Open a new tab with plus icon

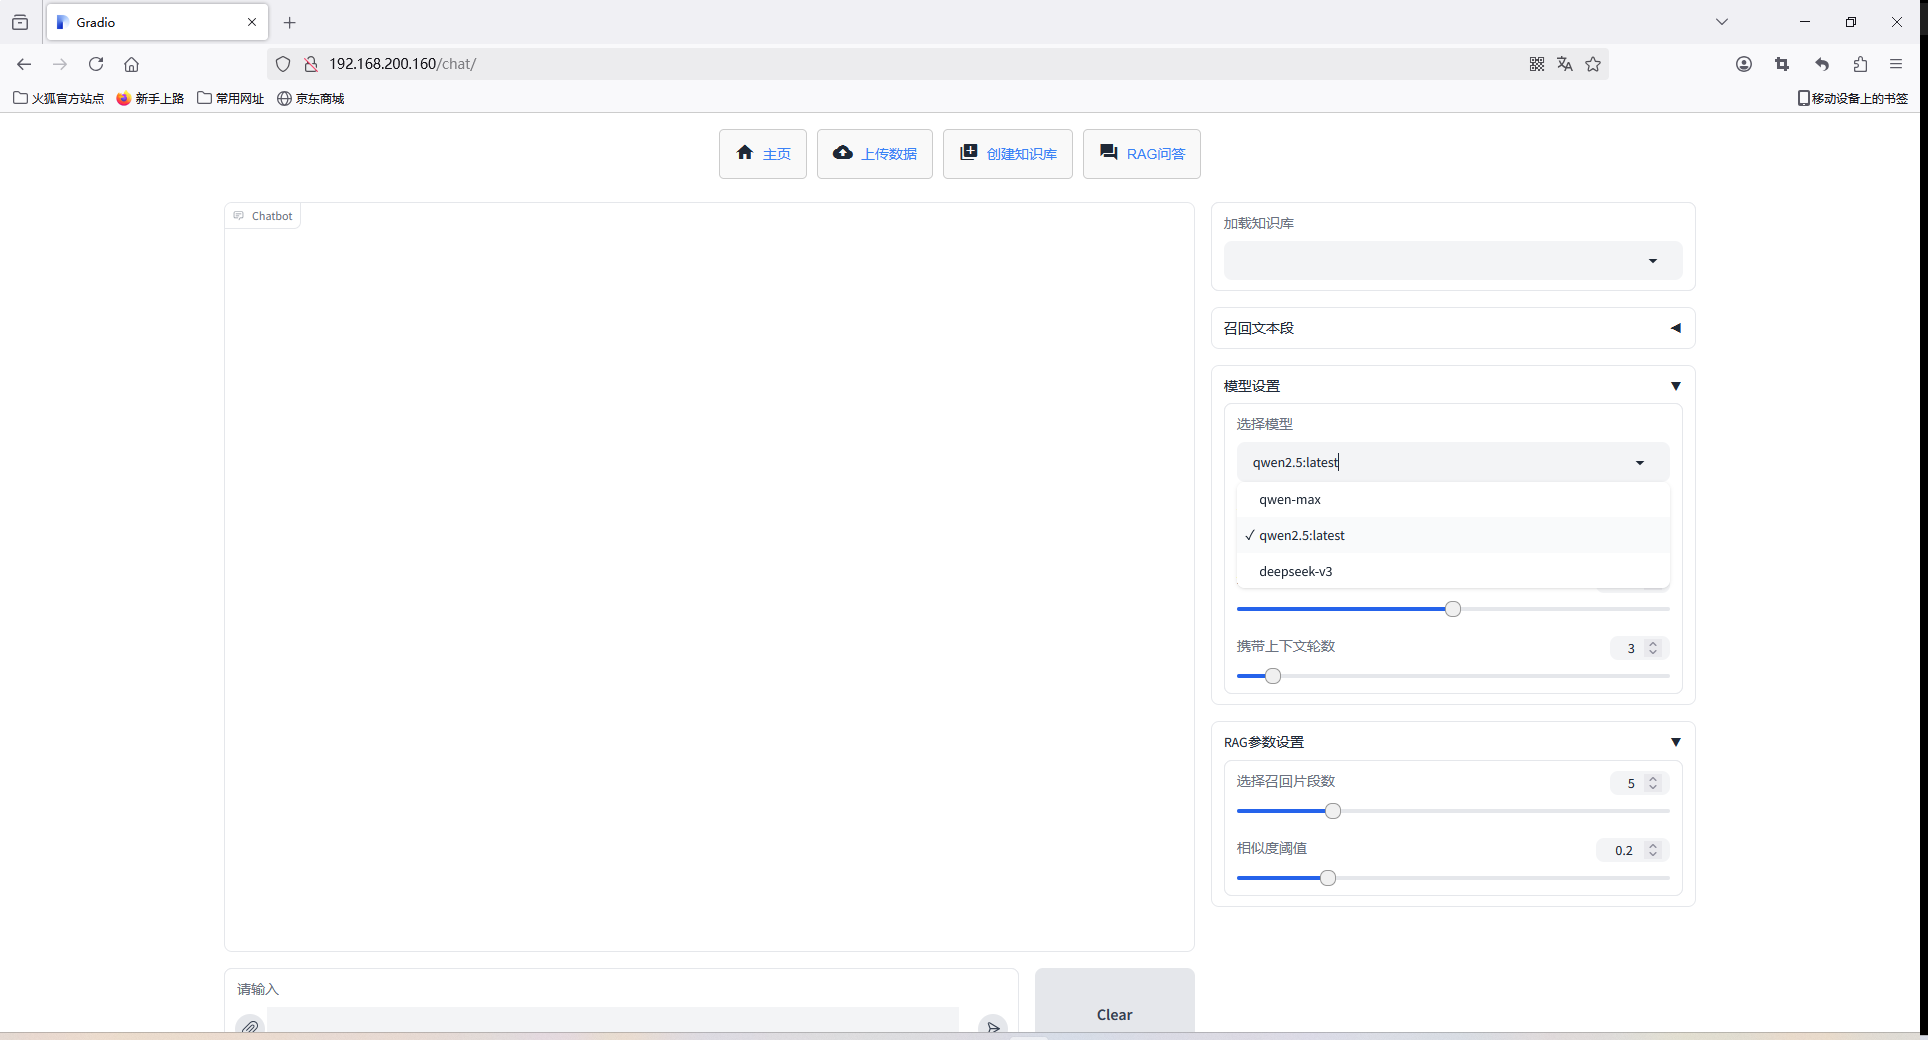point(290,22)
